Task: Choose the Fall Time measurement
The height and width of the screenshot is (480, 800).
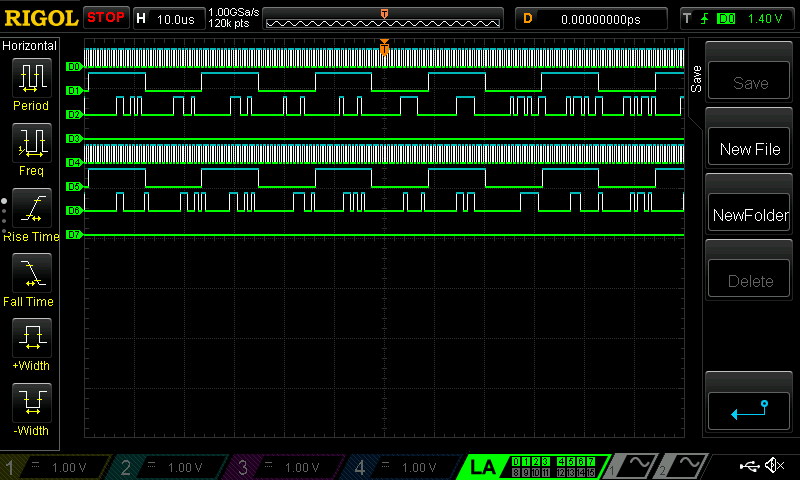Action: pyautogui.click(x=31, y=274)
